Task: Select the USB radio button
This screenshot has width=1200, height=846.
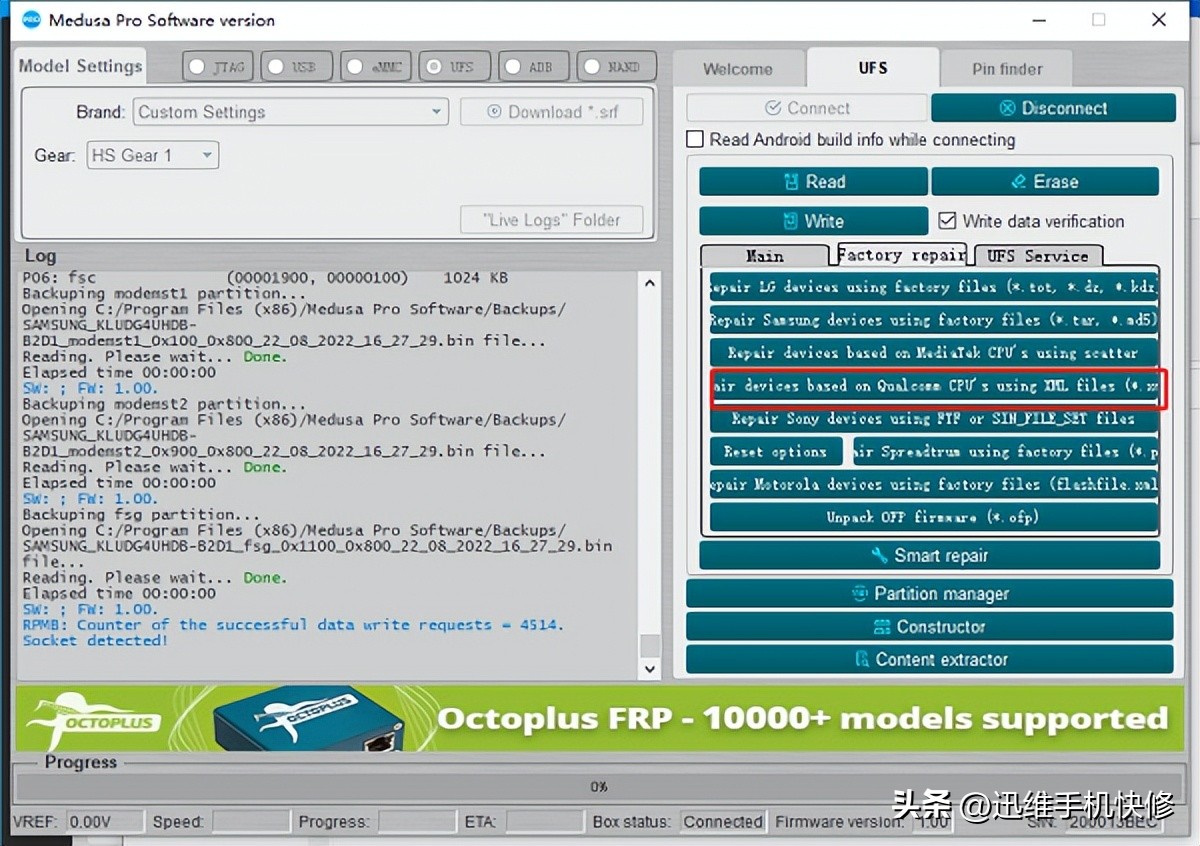Action: point(277,67)
